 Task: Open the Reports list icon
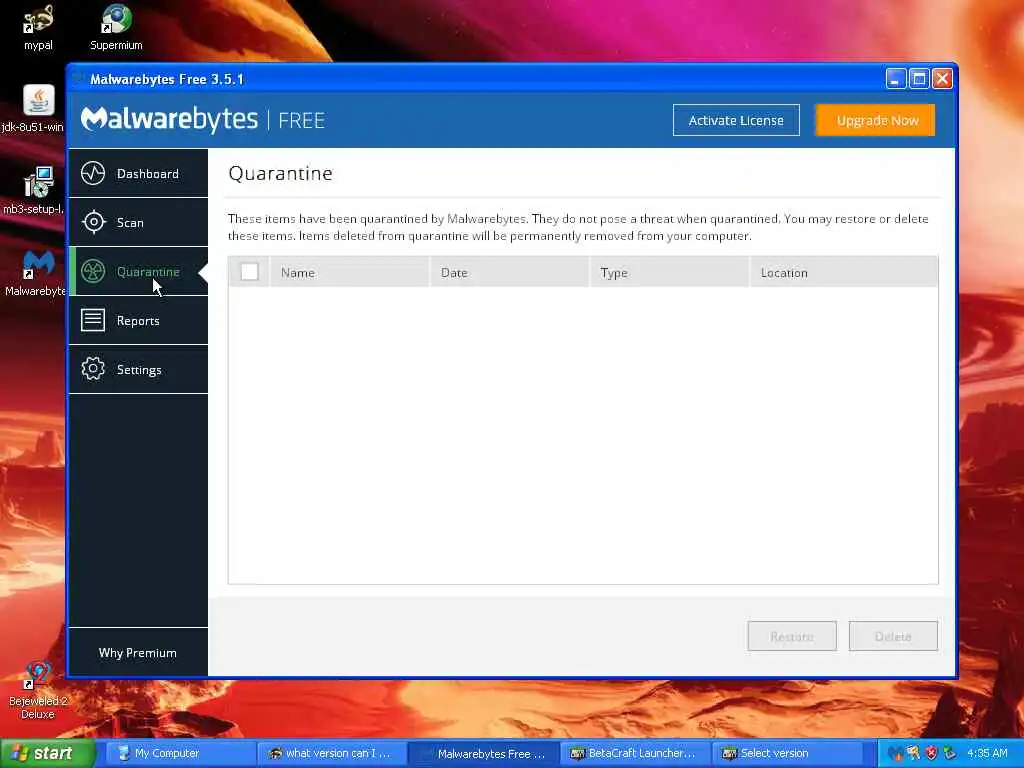pos(93,320)
